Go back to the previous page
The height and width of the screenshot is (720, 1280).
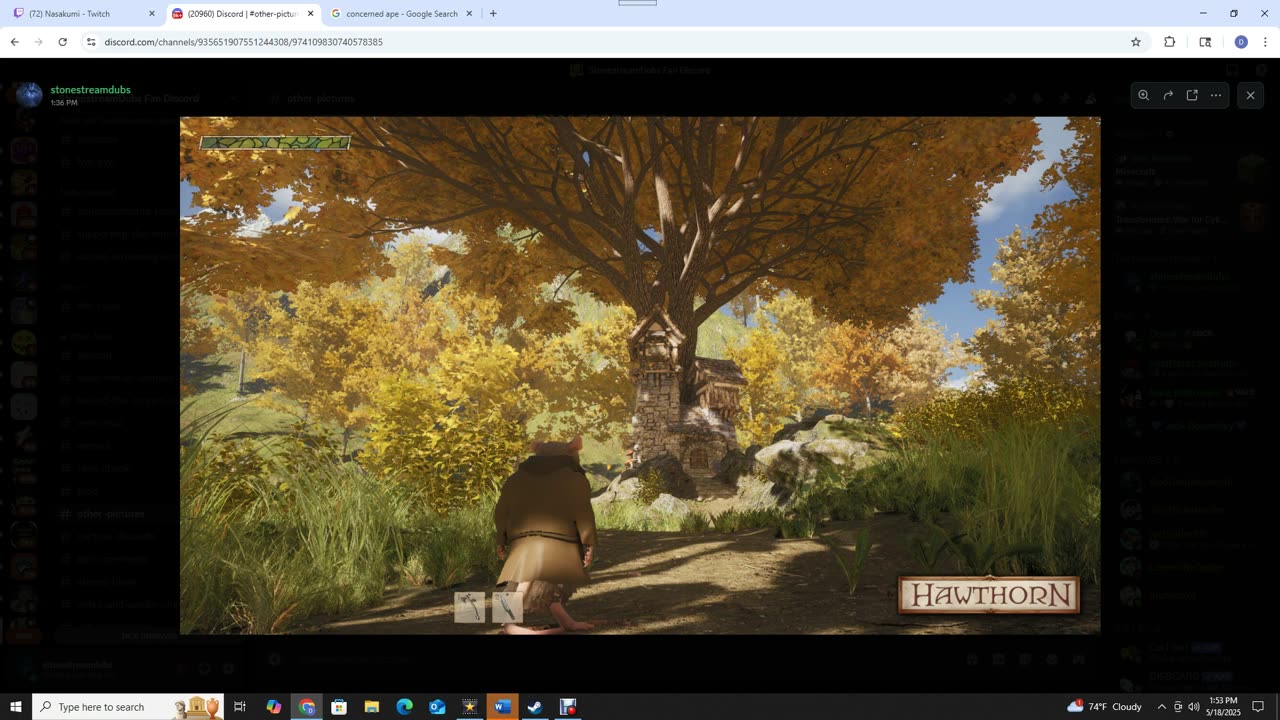tap(15, 42)
